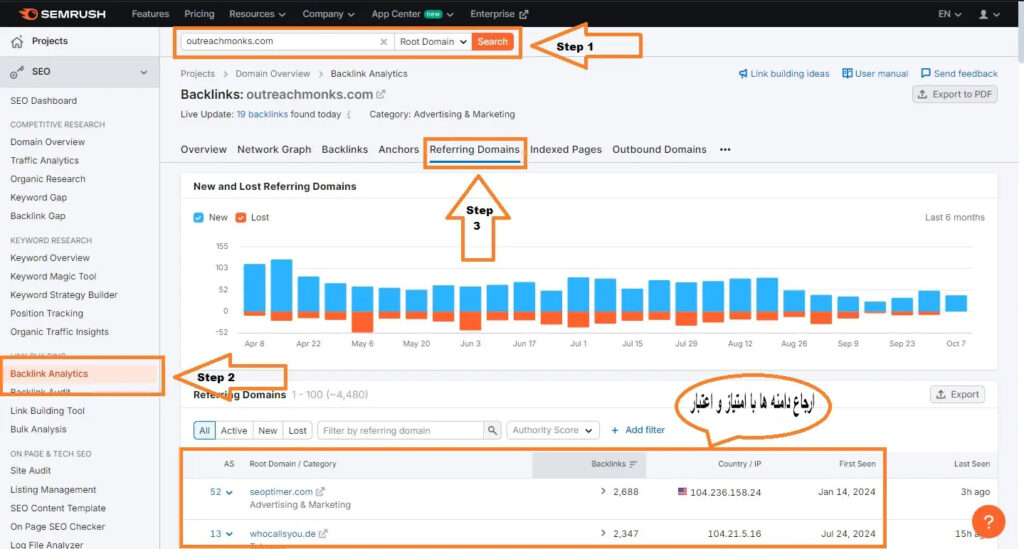Open the user account icon

pyautogui.click(x=983, y=14)
